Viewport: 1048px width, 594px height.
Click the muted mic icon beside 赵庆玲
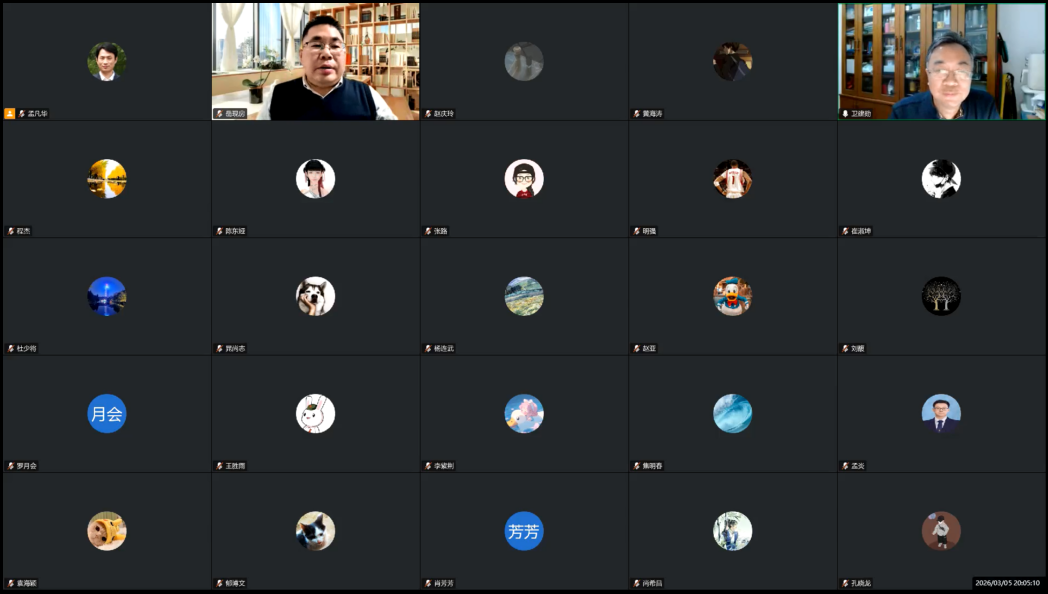pyautogui.click(x=428, y=114)
